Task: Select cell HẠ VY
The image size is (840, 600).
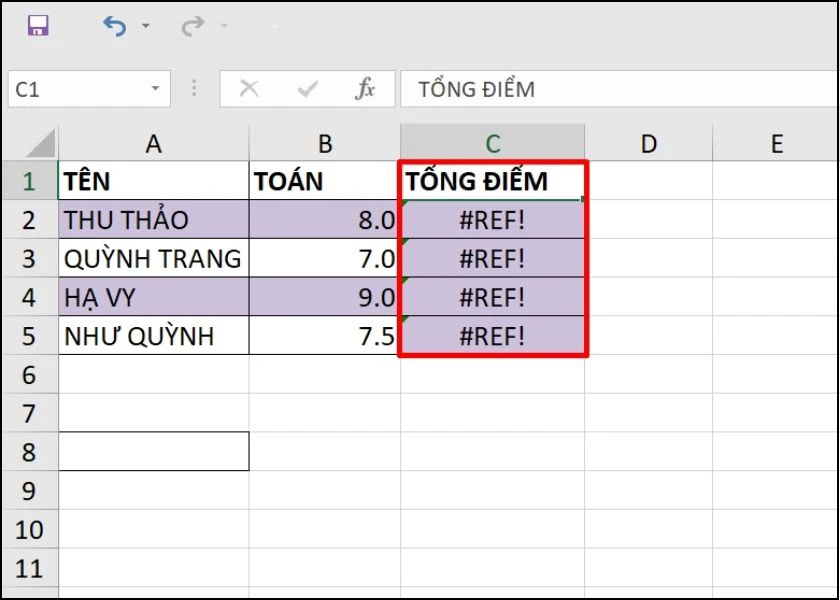Action: coord(154,297)
